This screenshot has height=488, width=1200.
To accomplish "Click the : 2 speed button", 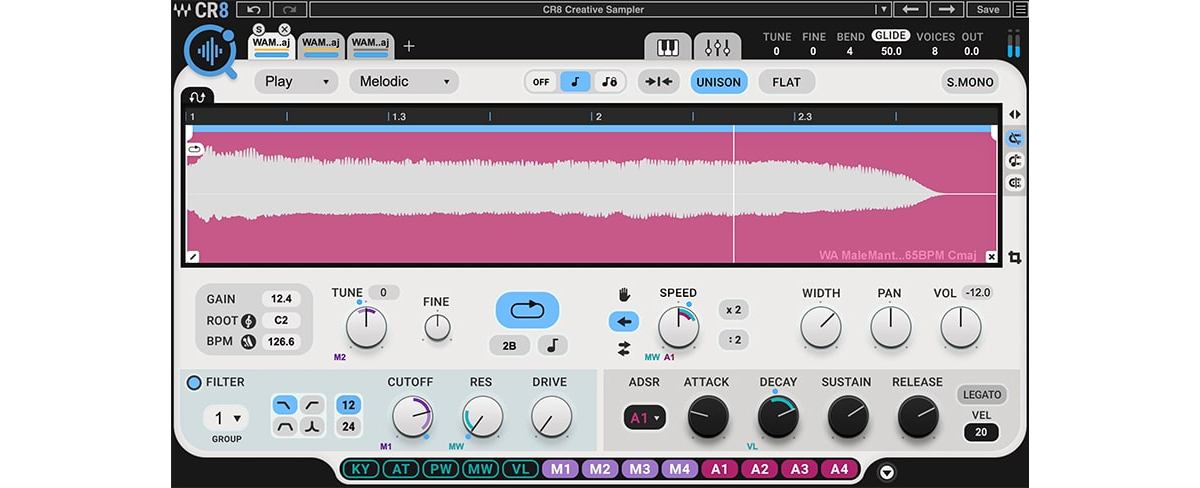I will pyautogui.click(x=733, y=340).
